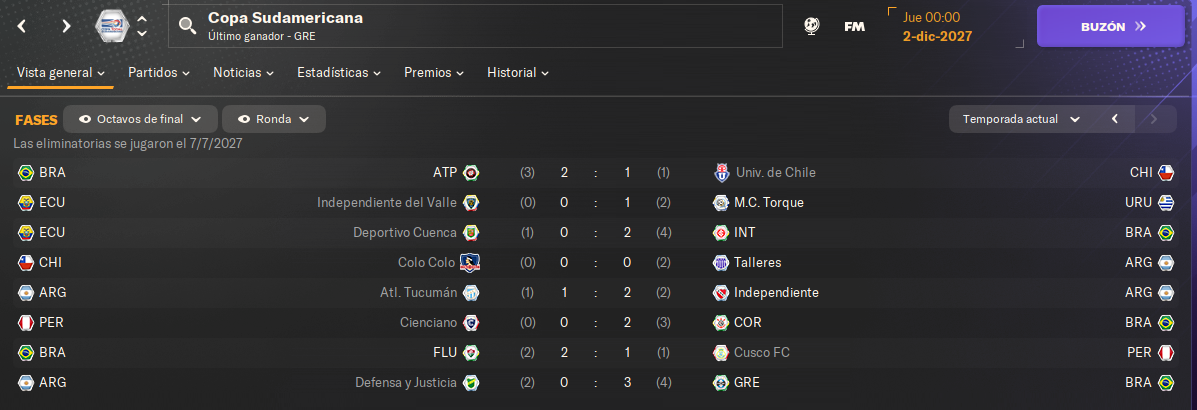Click the Brazil flag beside GRE row

coord(1166,383)
